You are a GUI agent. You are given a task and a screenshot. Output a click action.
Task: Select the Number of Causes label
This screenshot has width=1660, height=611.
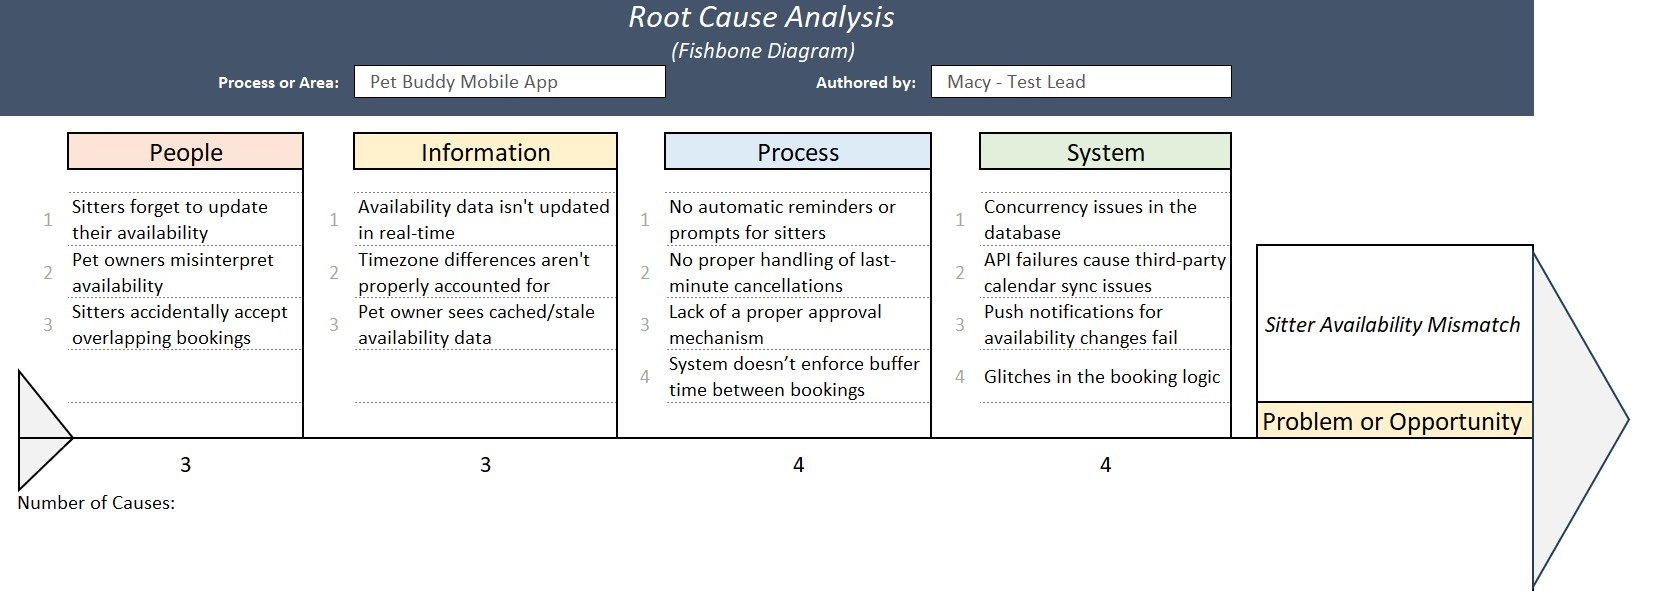tap(96, 503)
